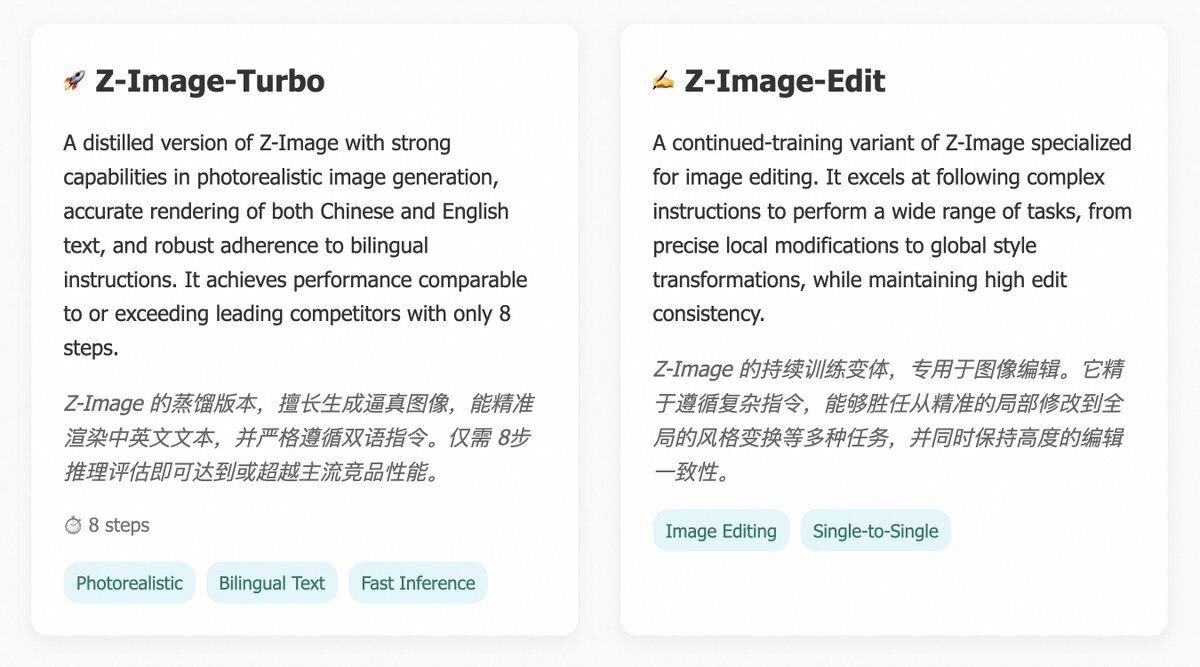Select the Z-Image-Turbo card title
Screen dimensions: 1200x667
click(x=209, y=81)
